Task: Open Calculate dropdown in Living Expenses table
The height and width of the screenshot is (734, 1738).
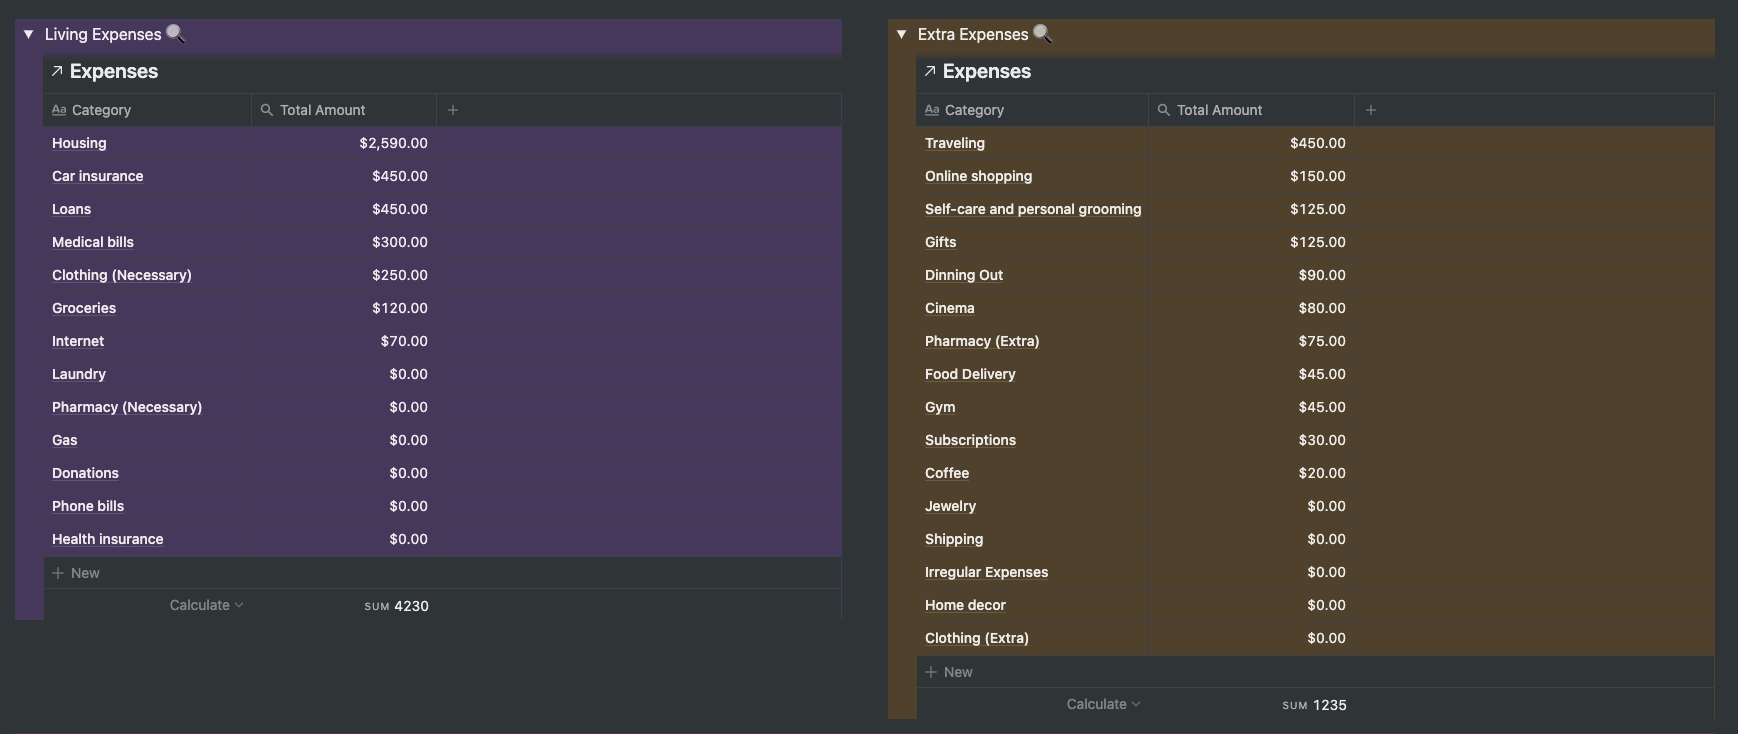Action: [x=206, y=605]
